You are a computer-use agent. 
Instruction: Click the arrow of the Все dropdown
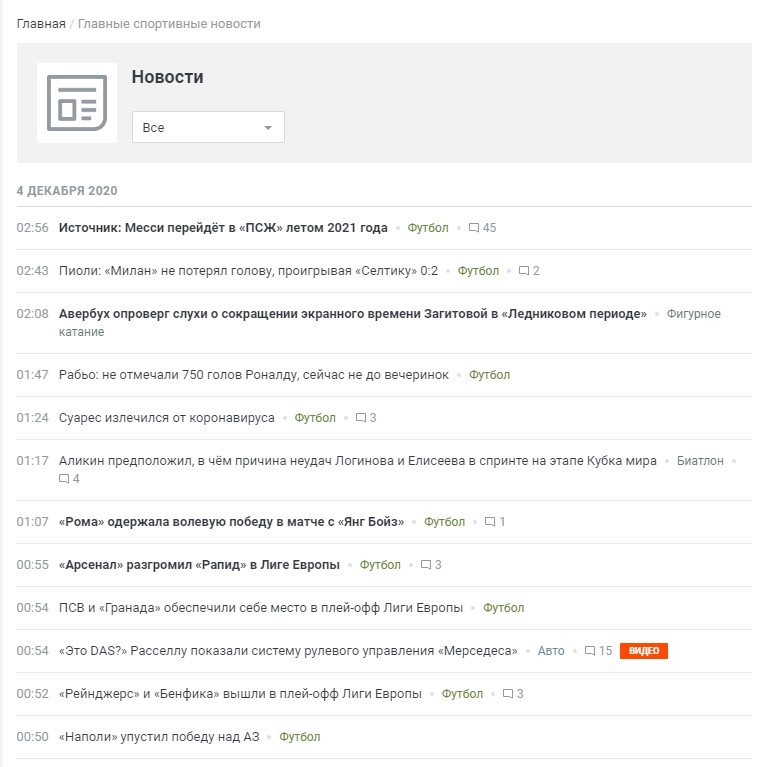(268, 128)
